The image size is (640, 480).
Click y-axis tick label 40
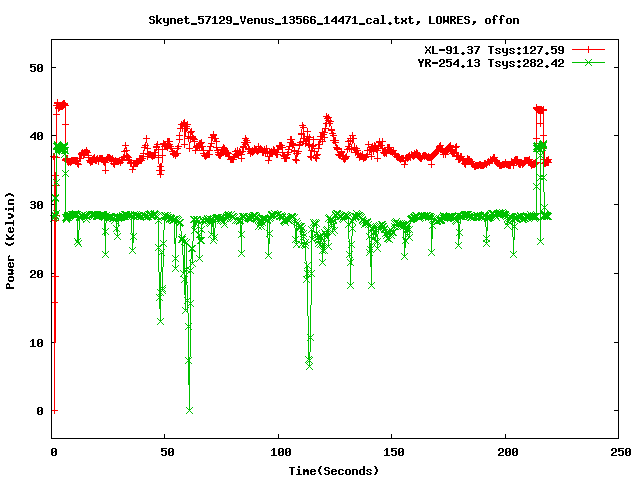coord(36,136)
